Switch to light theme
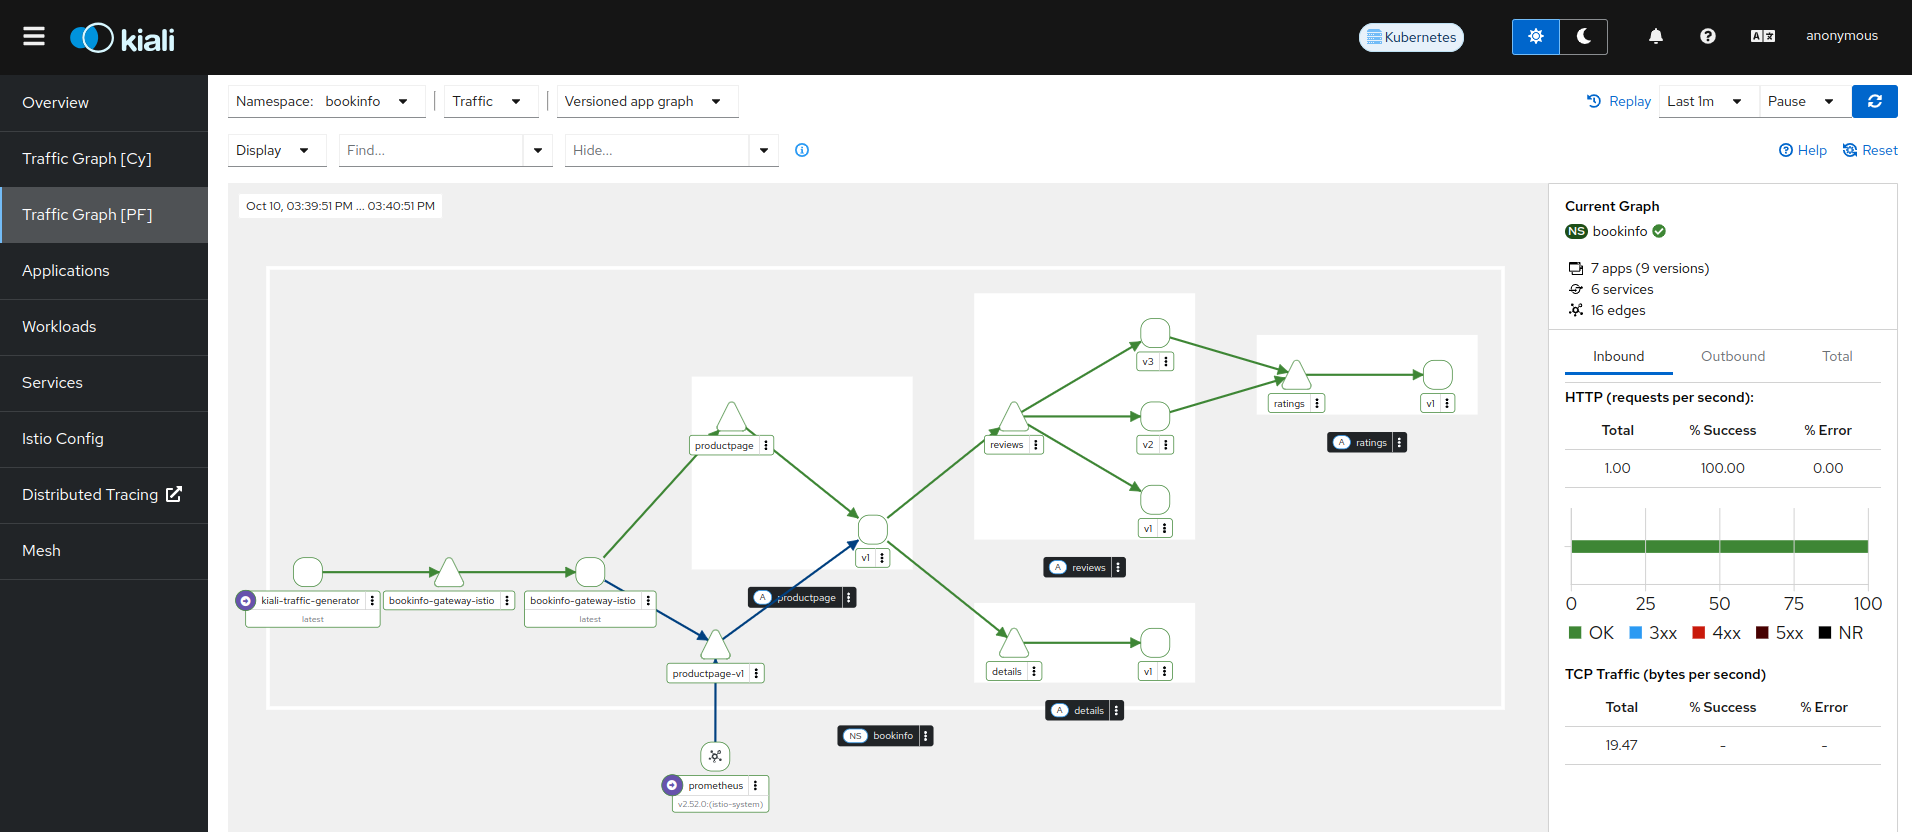This screenshot has width=1912, height=832. (1535, 37)
